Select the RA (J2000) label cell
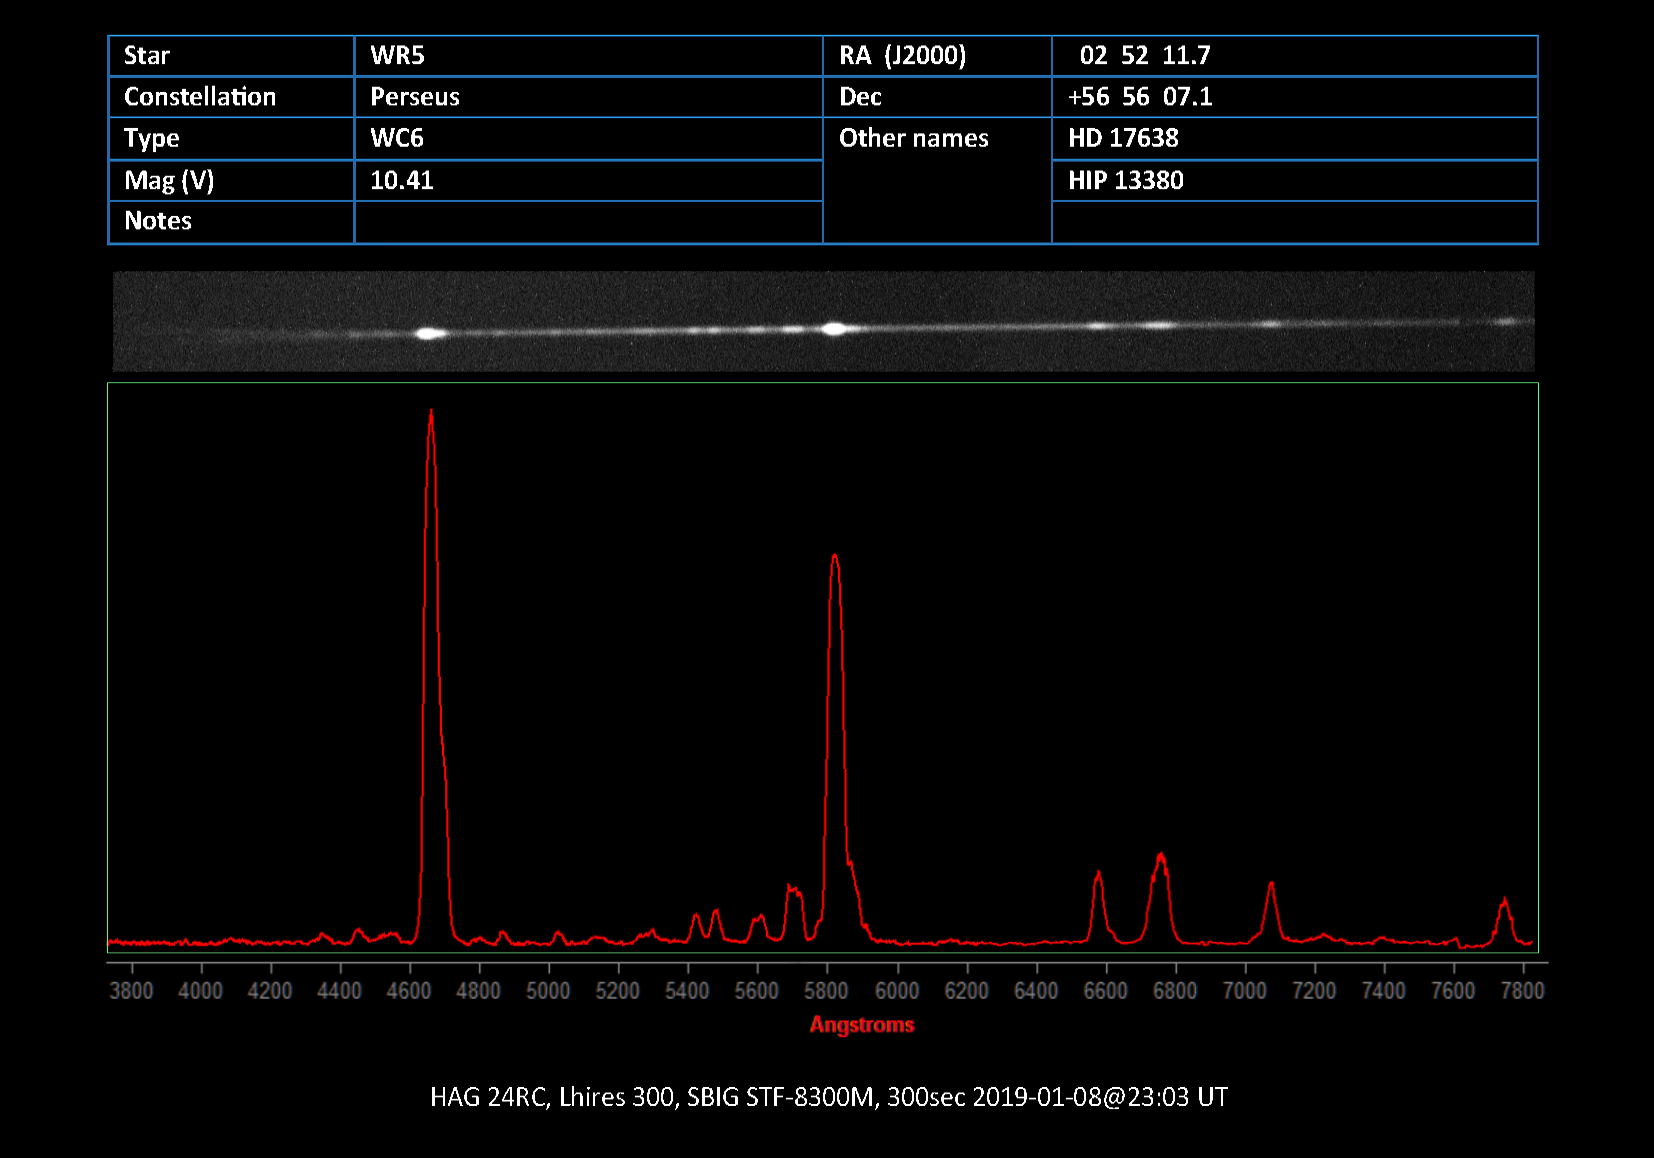 tap(902, 56)
